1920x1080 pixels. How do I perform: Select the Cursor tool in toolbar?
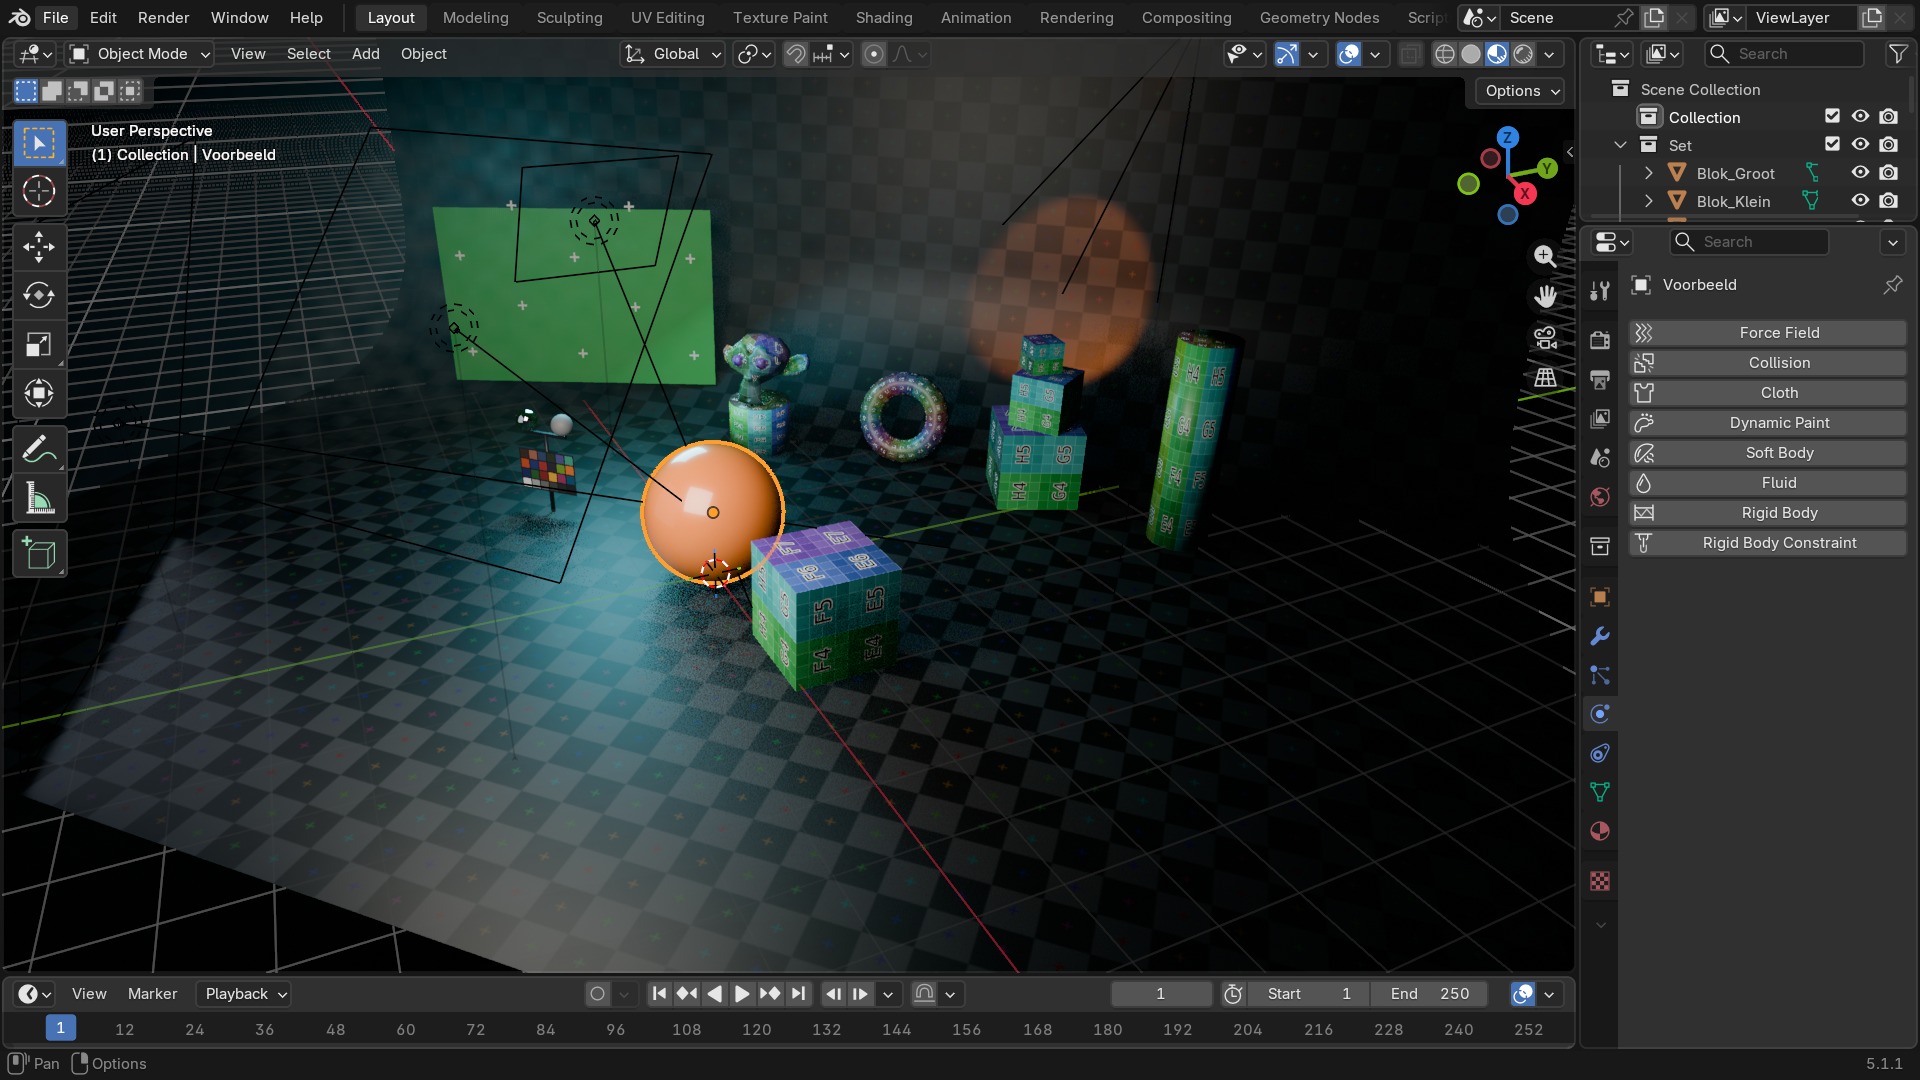click(x=39, y=191)
